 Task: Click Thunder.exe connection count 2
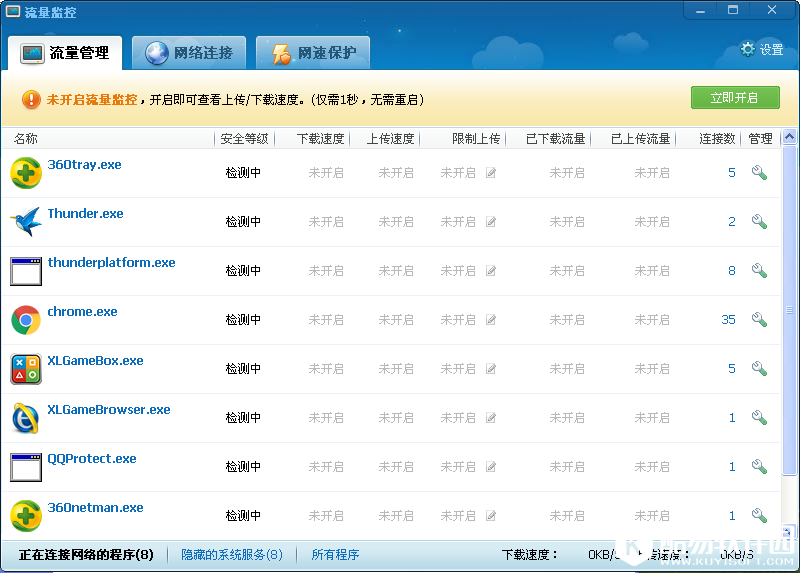coord(732,222)
